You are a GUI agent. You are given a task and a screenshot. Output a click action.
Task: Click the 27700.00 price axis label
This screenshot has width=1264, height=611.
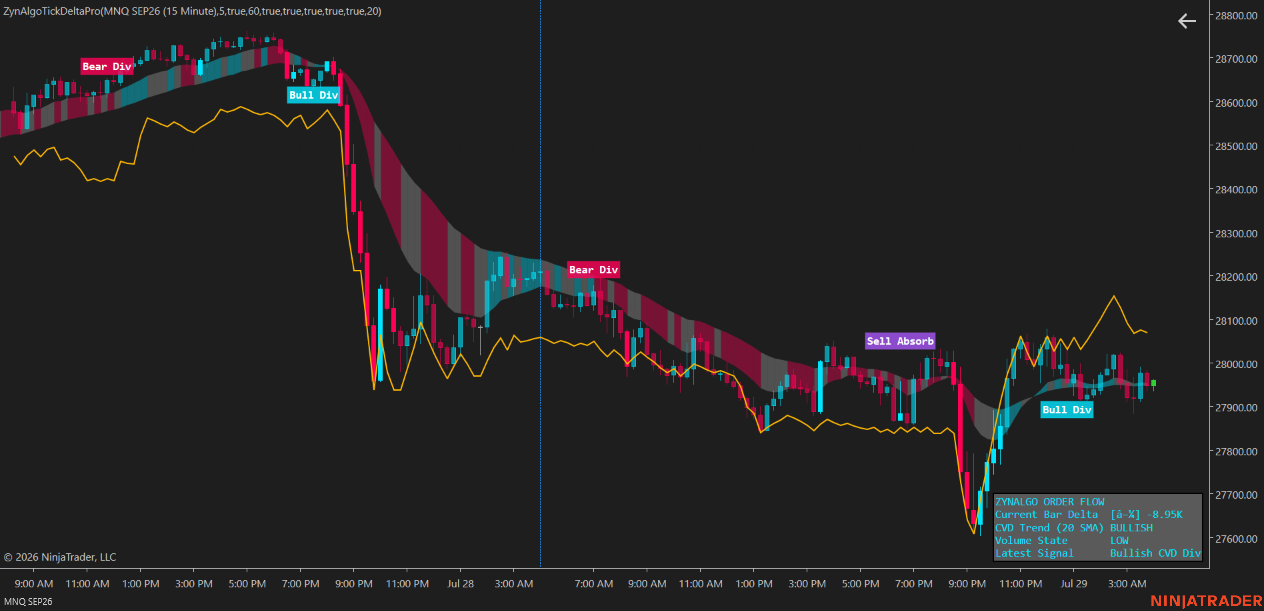point(1234,495)
